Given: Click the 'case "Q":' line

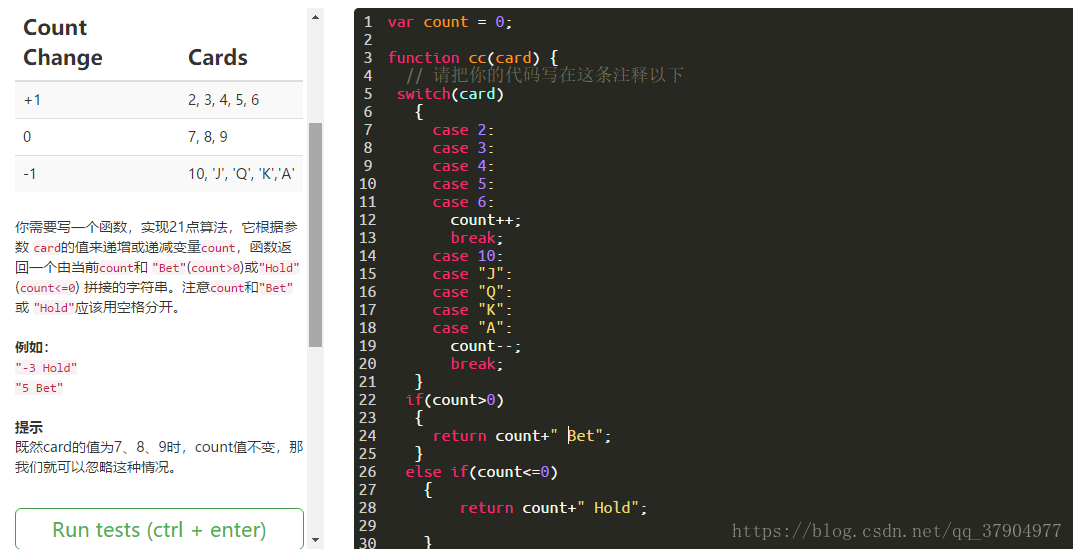Looking at the screenshot, I should [472, 292].
